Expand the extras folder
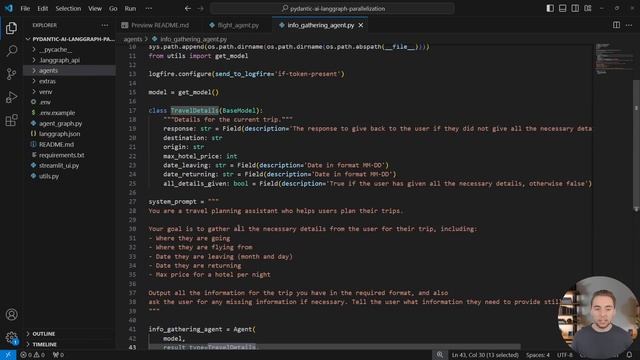 click(x=69, y=81)
